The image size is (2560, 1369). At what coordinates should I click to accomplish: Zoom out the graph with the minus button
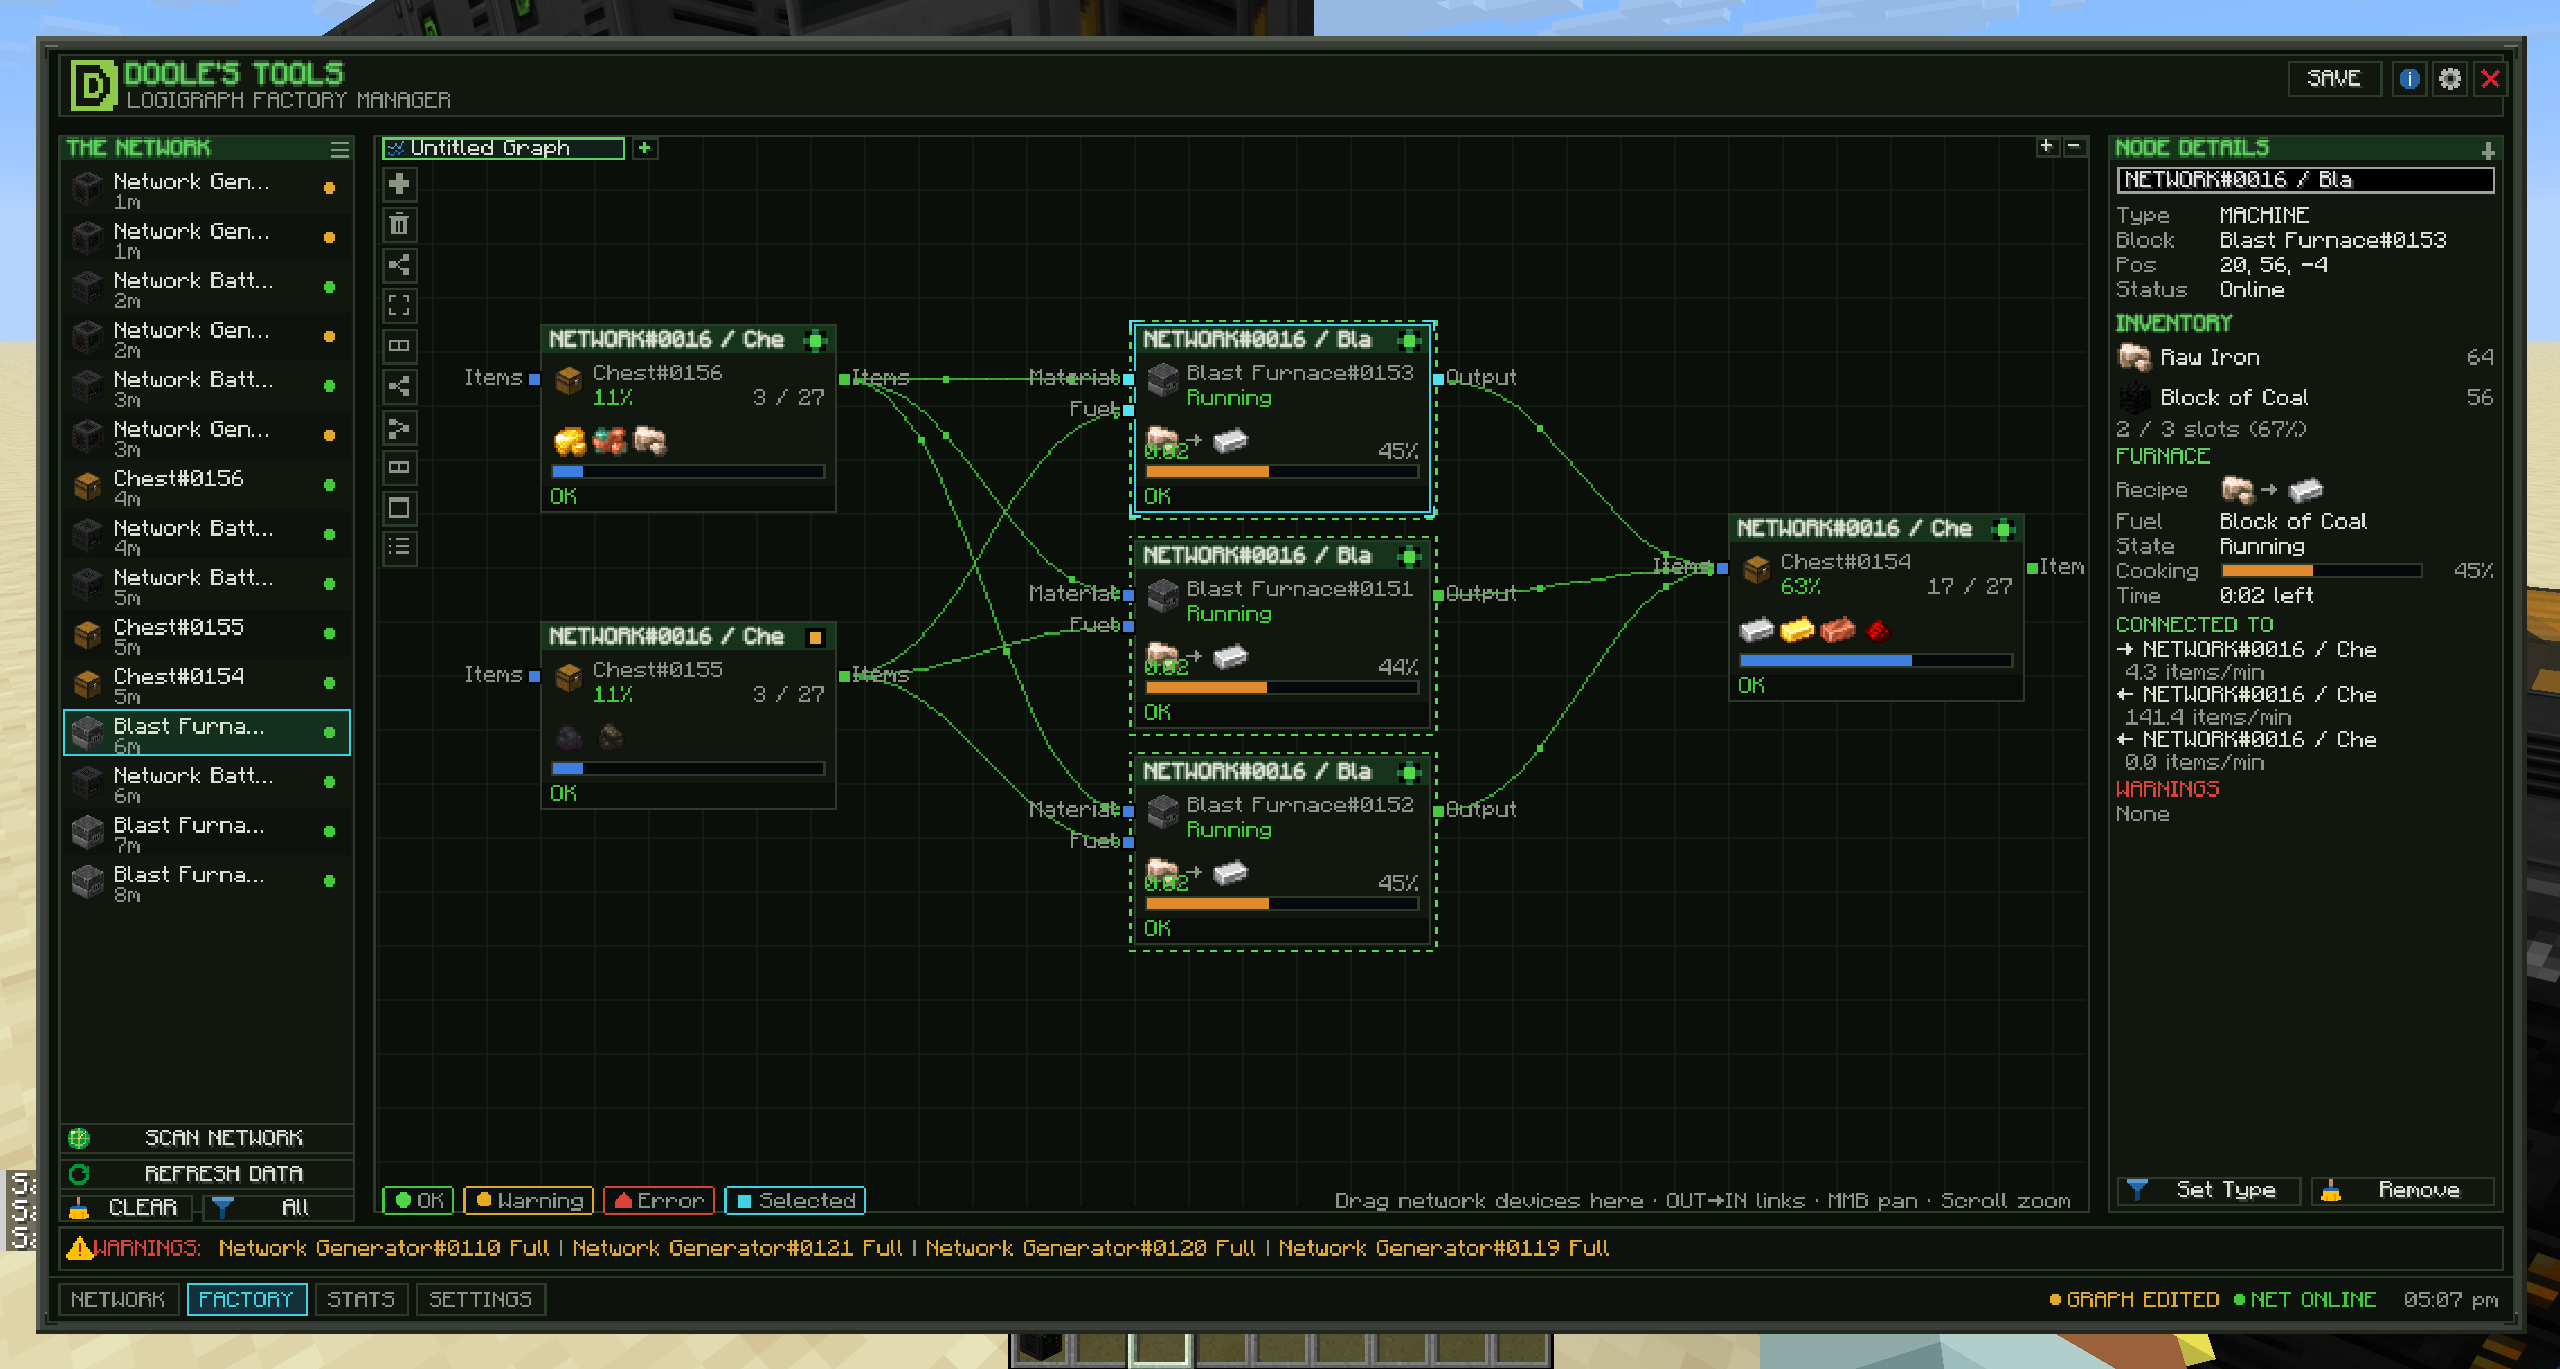click(2075, 147)
